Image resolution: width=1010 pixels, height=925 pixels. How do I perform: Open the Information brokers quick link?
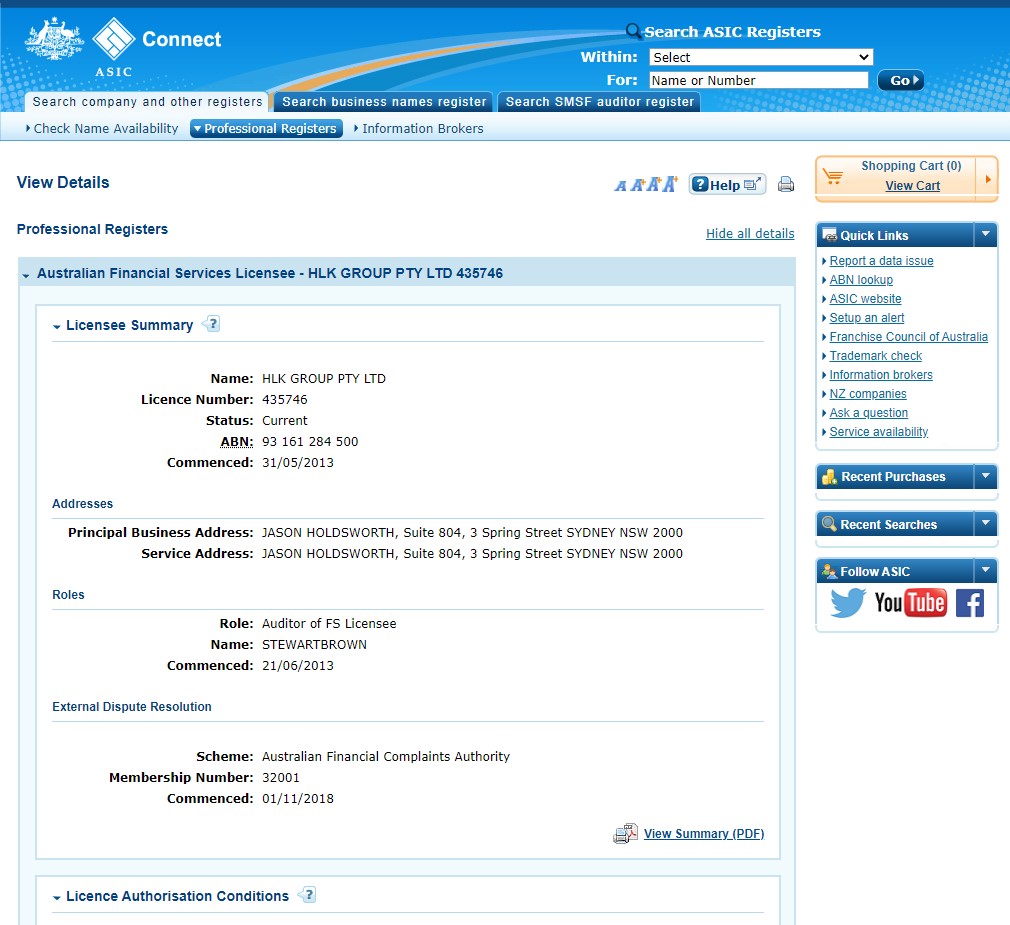pyautogui.click(x=881, y=374)
